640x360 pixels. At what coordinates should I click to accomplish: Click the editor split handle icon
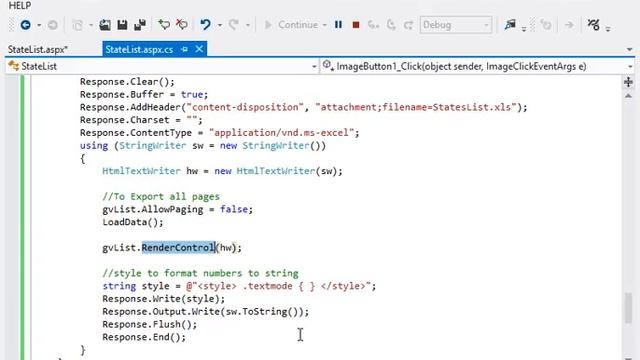628,82
